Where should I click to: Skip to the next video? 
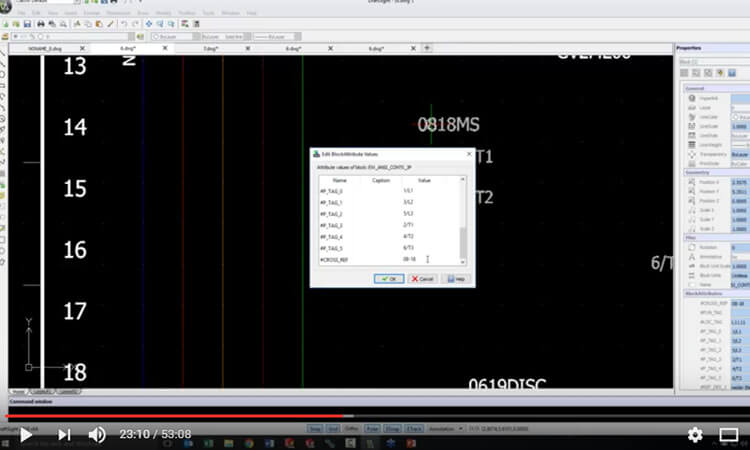[64, 435]
